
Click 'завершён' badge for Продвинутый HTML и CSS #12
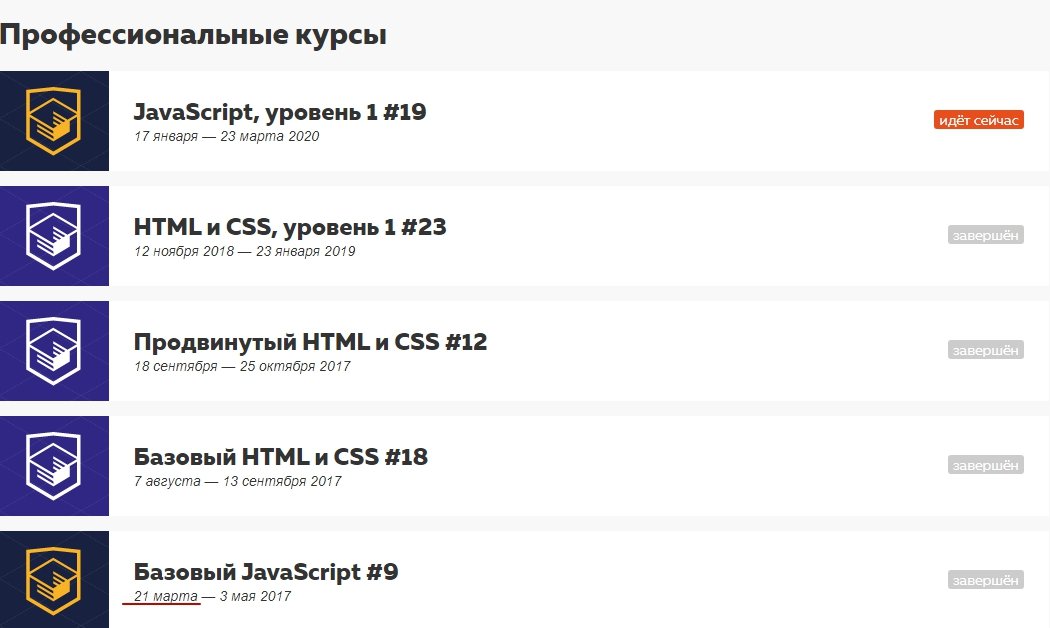985,350
